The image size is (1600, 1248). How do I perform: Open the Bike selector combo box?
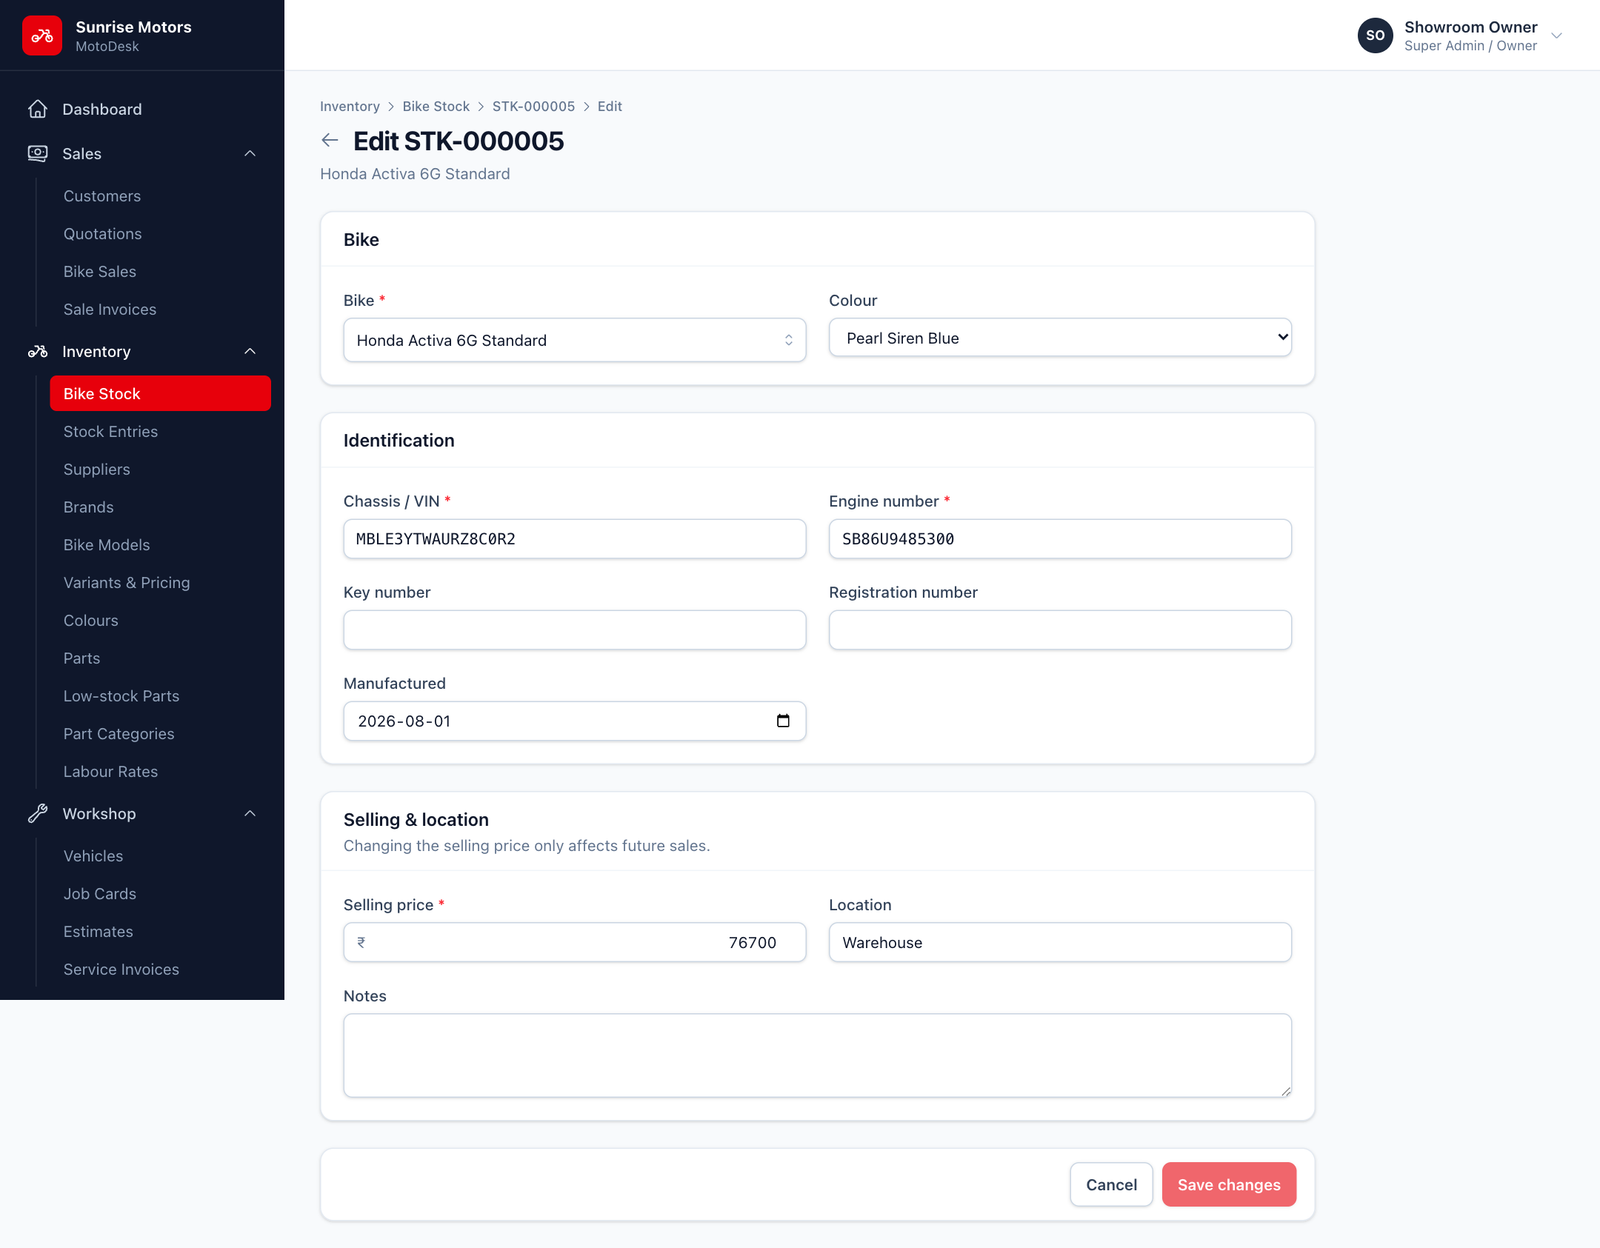575,340
